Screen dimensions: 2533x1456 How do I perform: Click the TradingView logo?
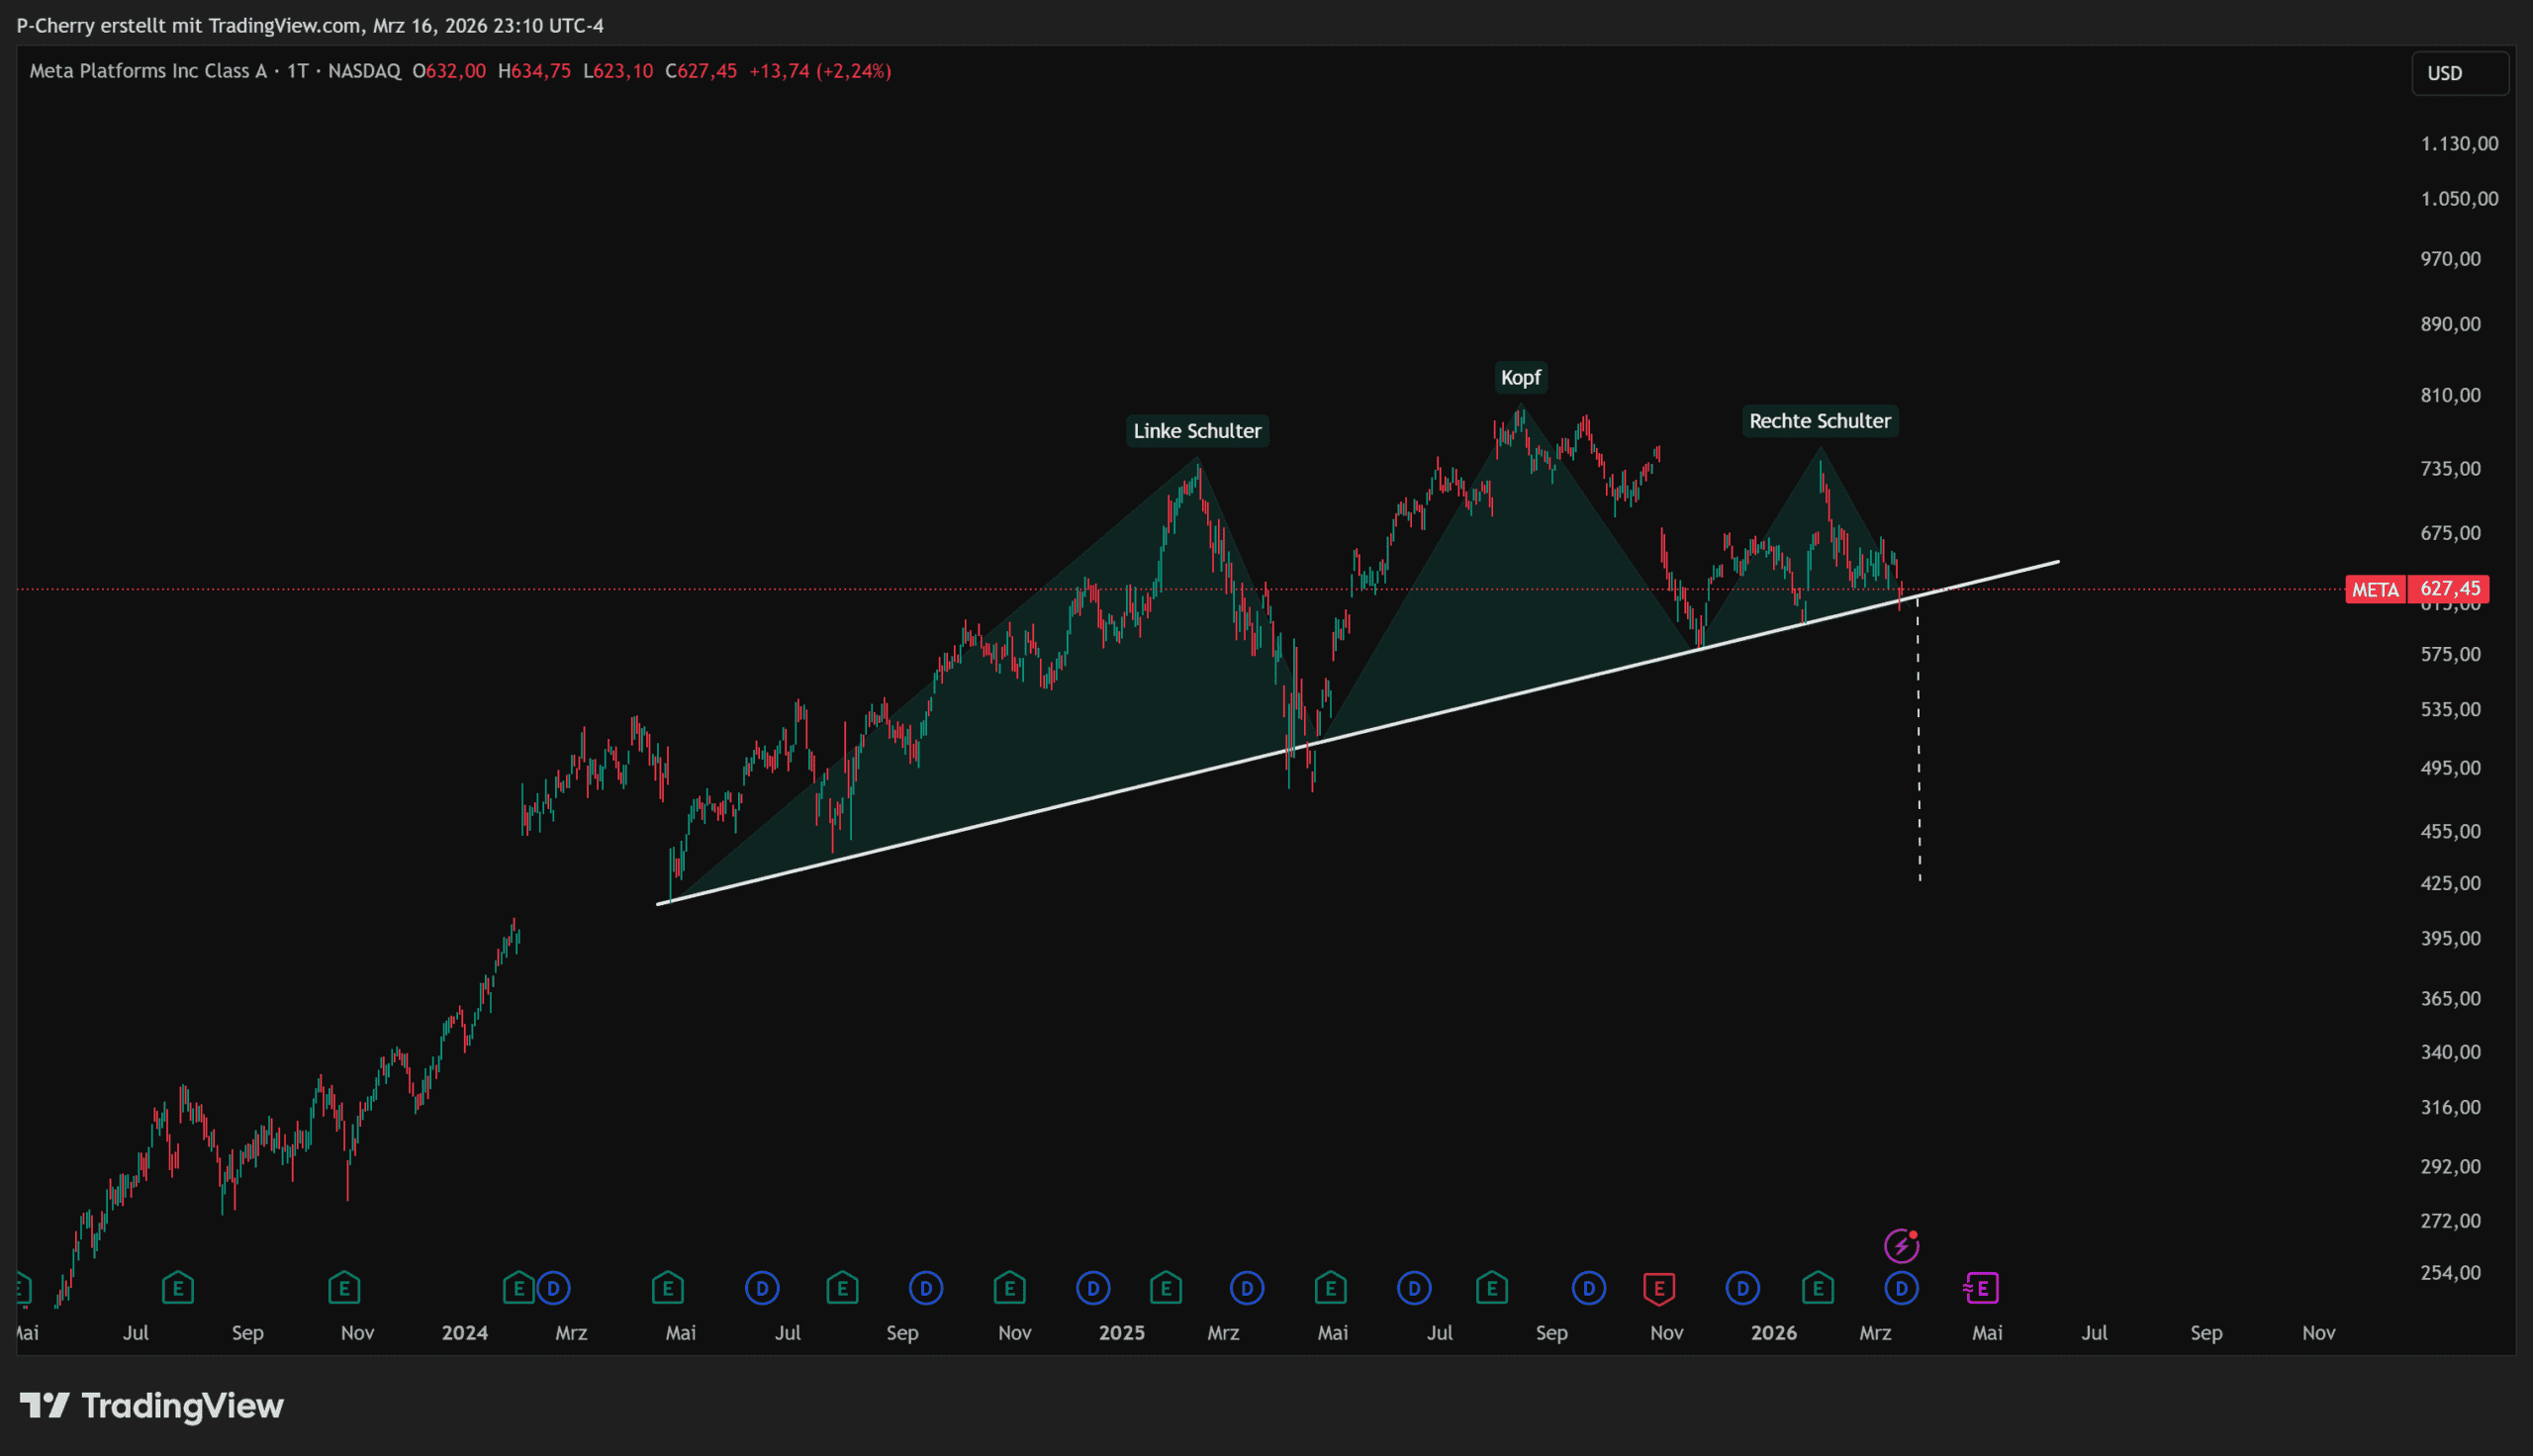pyautogui.click(x=152, y=1406)
